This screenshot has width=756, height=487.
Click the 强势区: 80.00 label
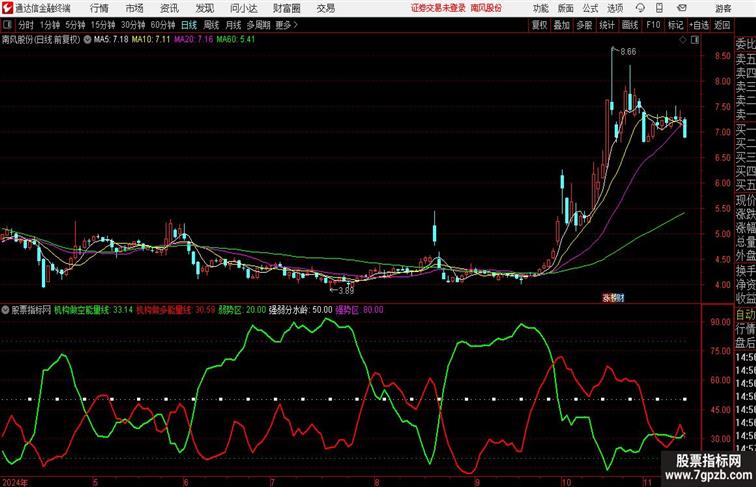(x=359, y=310)
